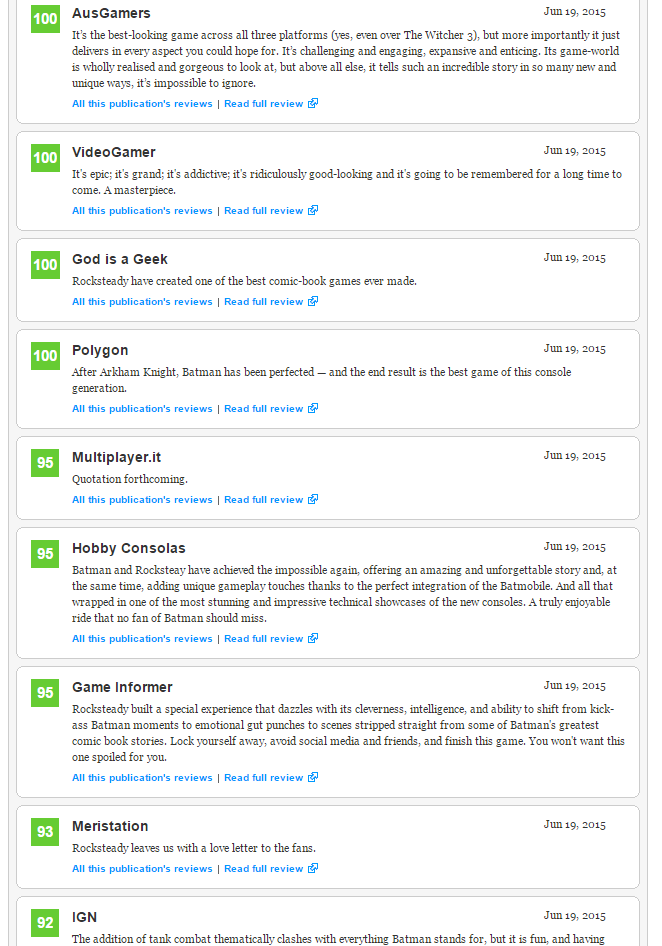662x946 pixels.
Task: Read full review from AusGamers
Action: click(x=263, y=104)
